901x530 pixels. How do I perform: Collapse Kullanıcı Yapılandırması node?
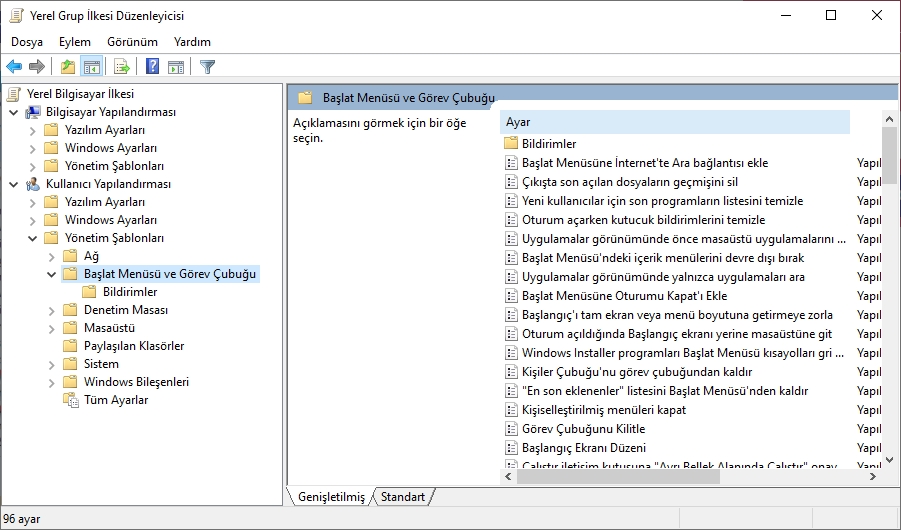point(14,184)
